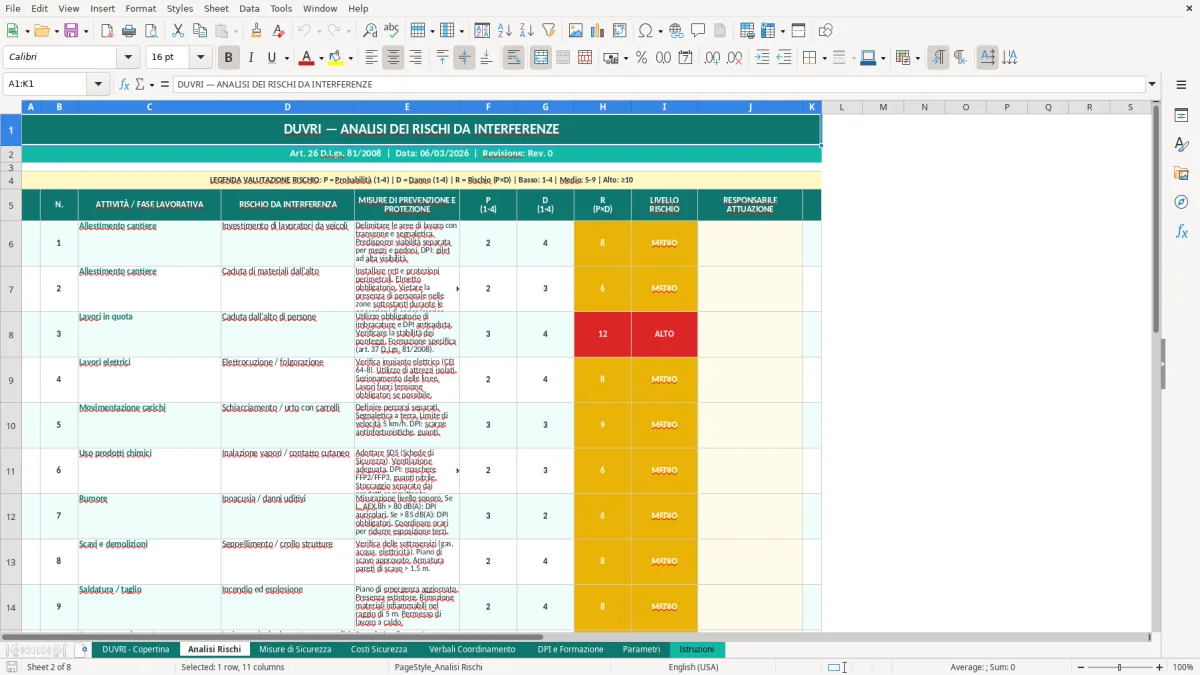The image size is (1200, 675).
Task: Click the horizontal scrollbar thumb
Action: tap(272, 636)
